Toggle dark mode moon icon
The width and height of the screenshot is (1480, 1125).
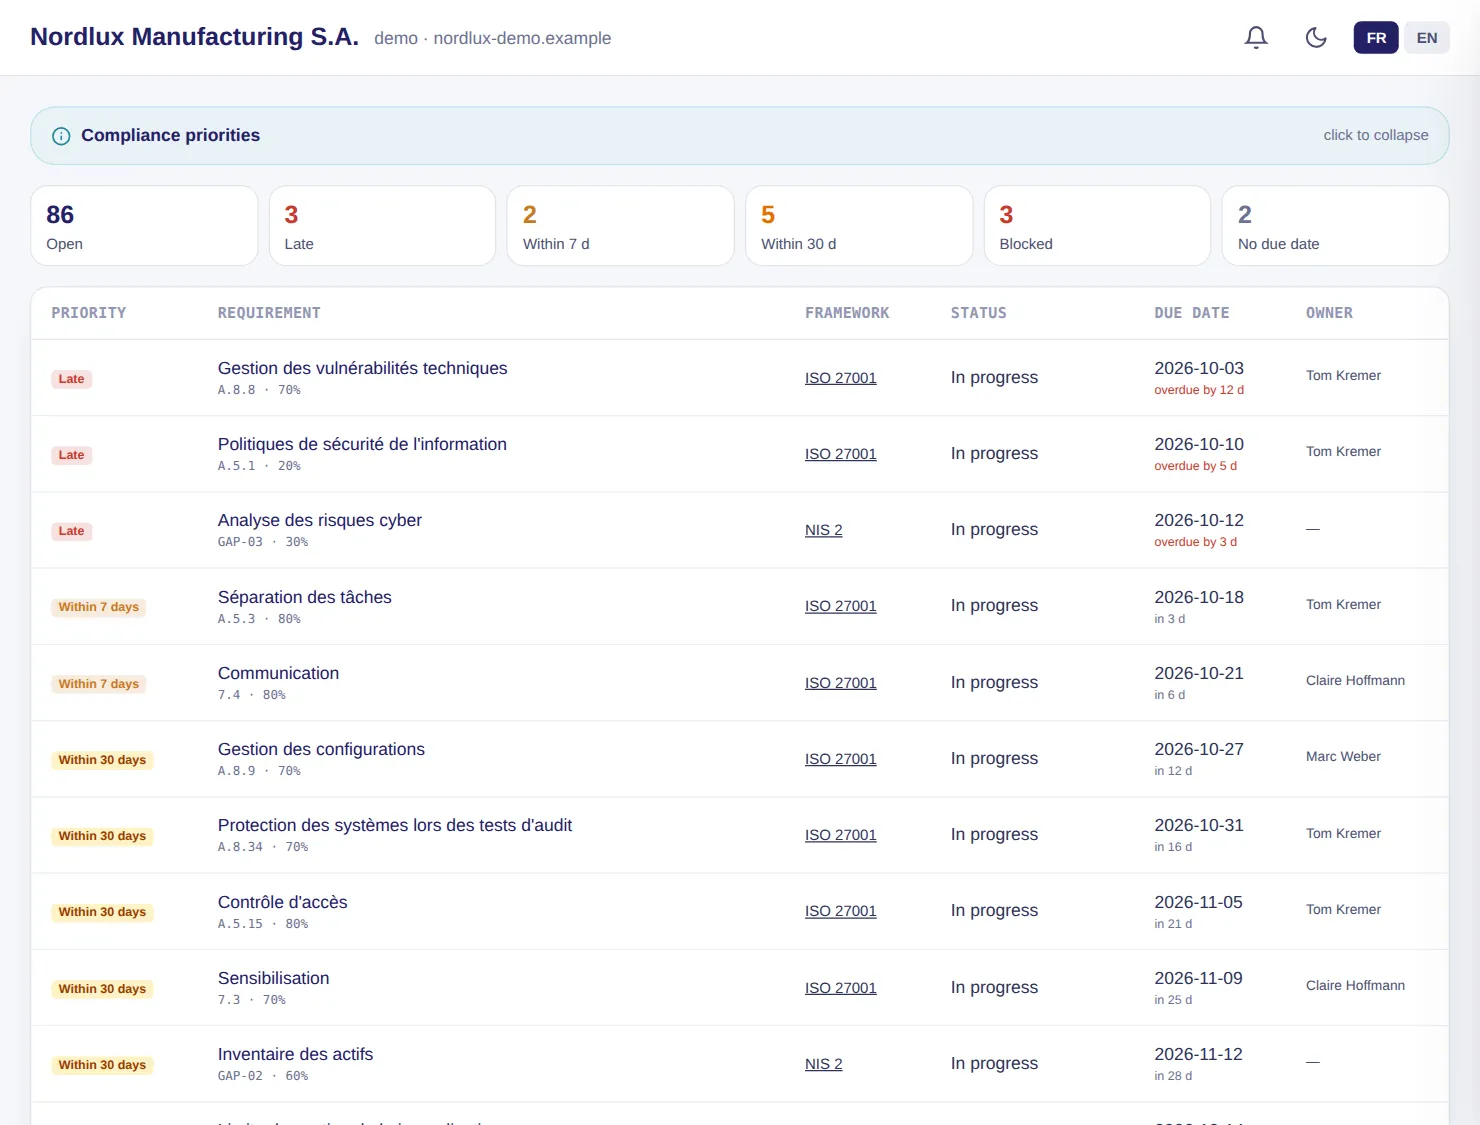coord(1316,38)
